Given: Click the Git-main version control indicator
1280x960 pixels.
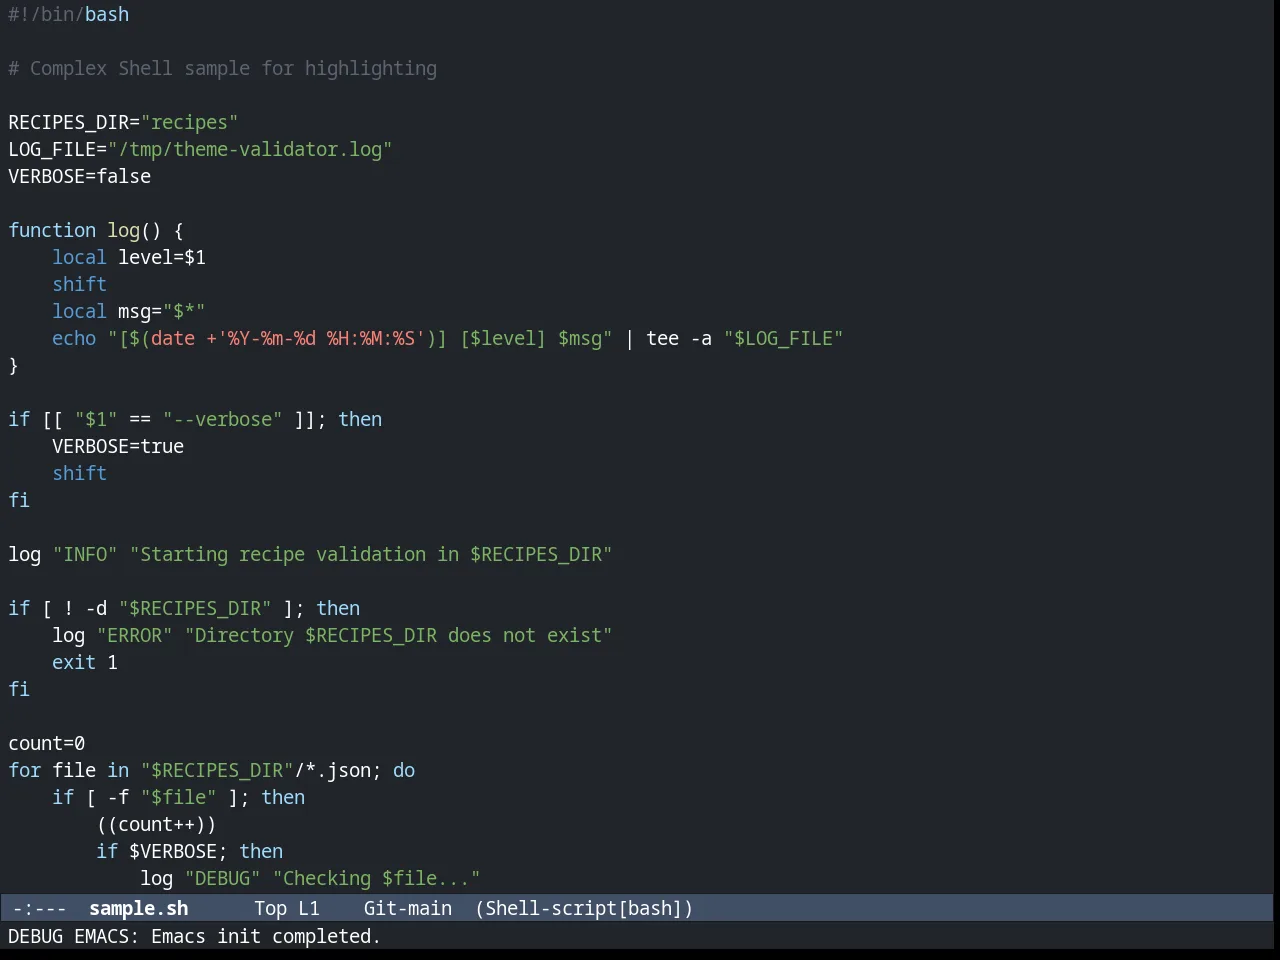Looking at the screenshot, I should point(407,908).
